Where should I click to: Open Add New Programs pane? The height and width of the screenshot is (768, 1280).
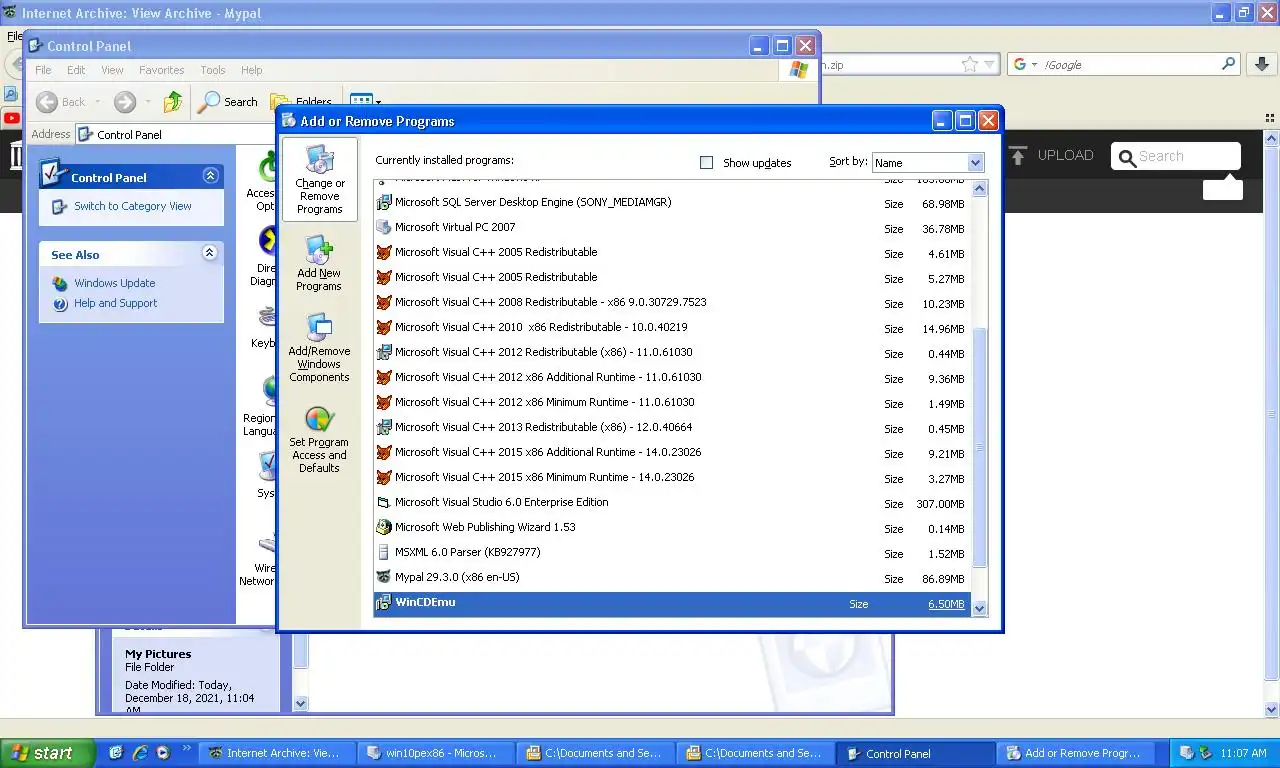(319, 264)
